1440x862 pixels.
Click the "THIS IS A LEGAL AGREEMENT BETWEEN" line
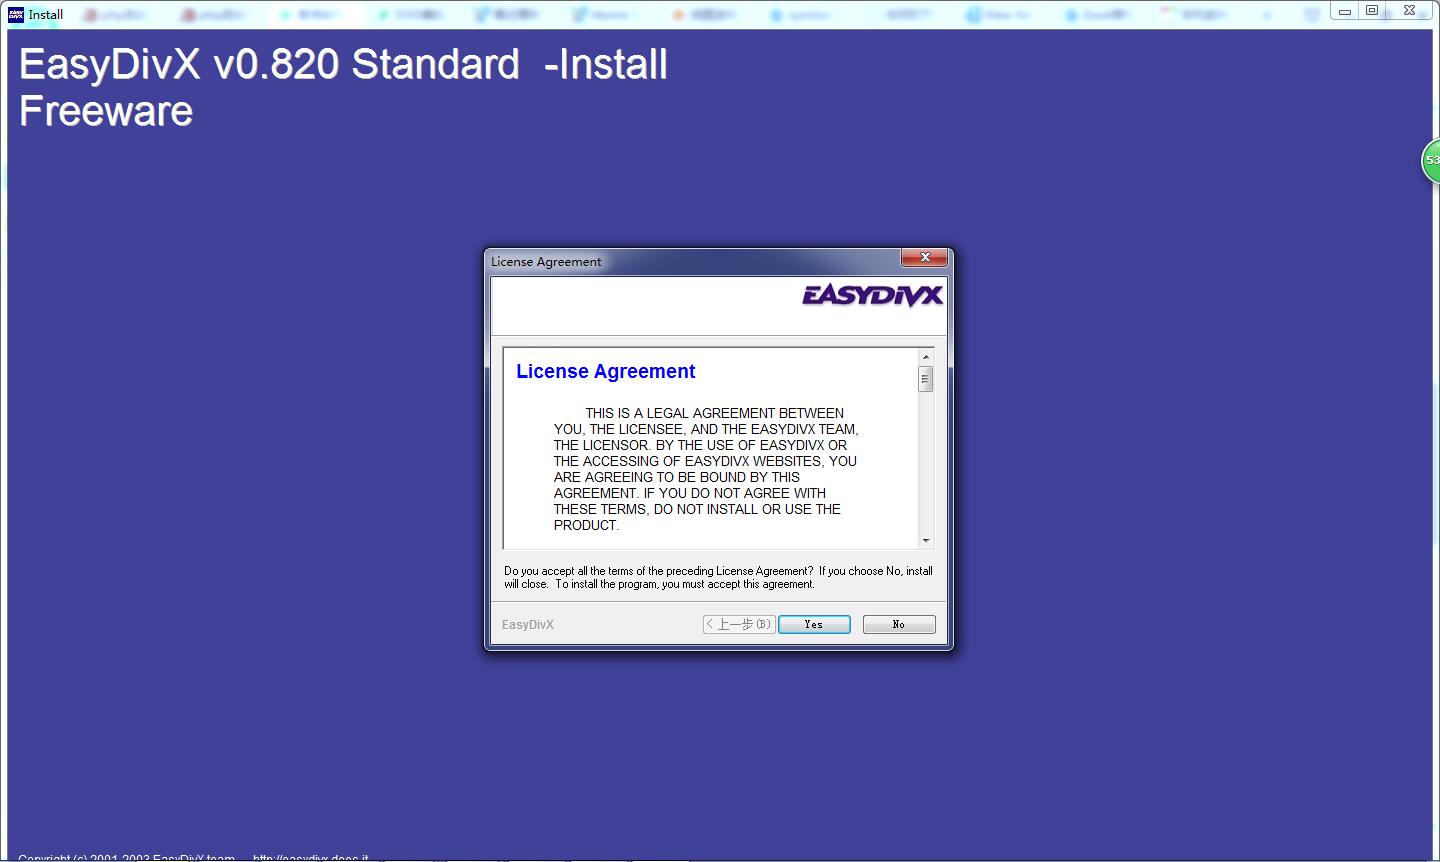(714, 413)
